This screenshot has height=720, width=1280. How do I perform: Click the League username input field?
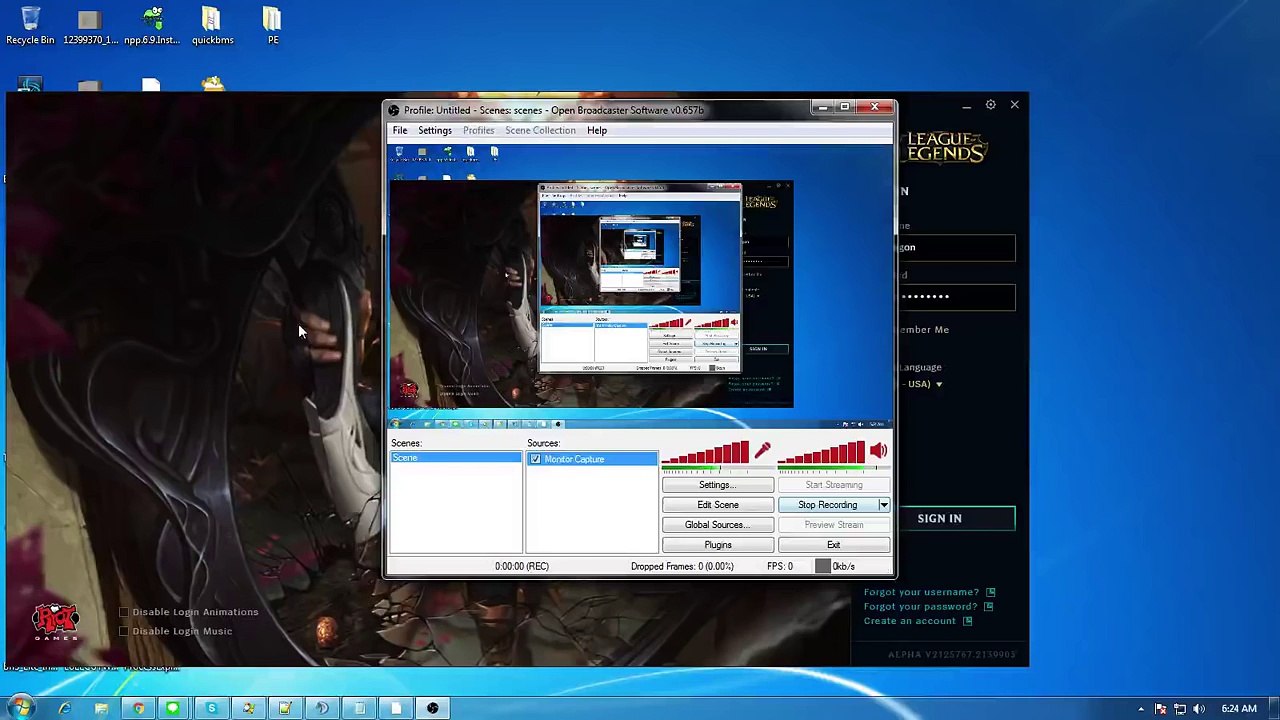956,248
